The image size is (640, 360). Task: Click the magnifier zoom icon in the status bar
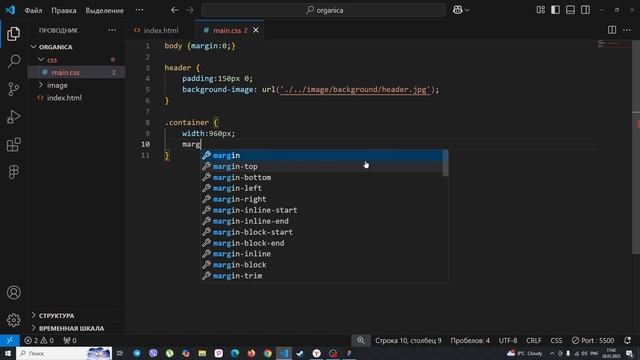tap(361, 340)
